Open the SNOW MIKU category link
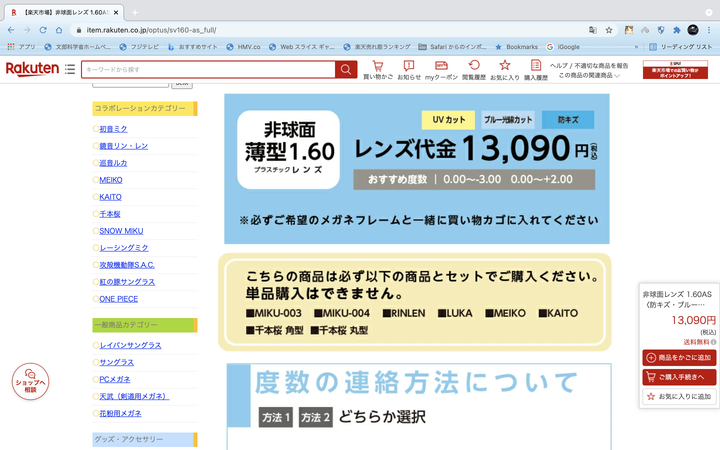This screenshot has height=450, width=720. (121, 231)
